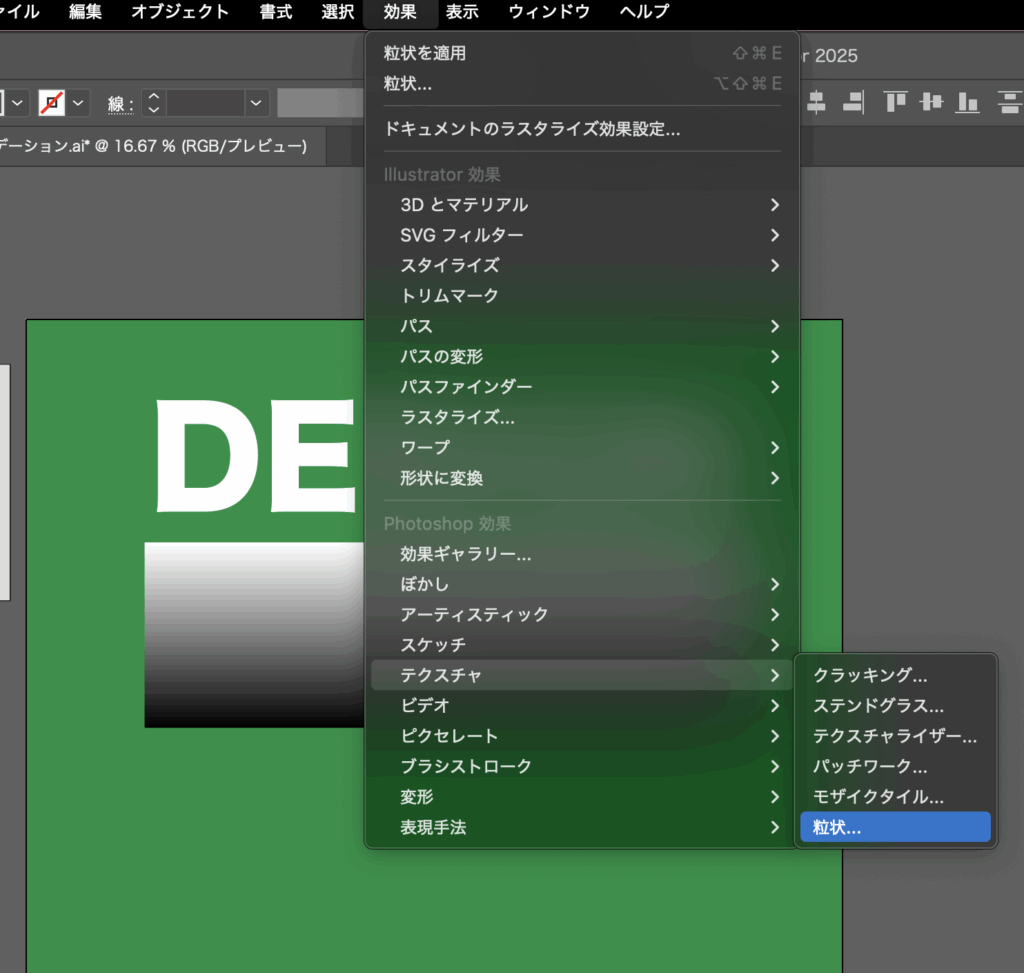
Task: Click the horizontal align center icon
Action: coord(817,102)
